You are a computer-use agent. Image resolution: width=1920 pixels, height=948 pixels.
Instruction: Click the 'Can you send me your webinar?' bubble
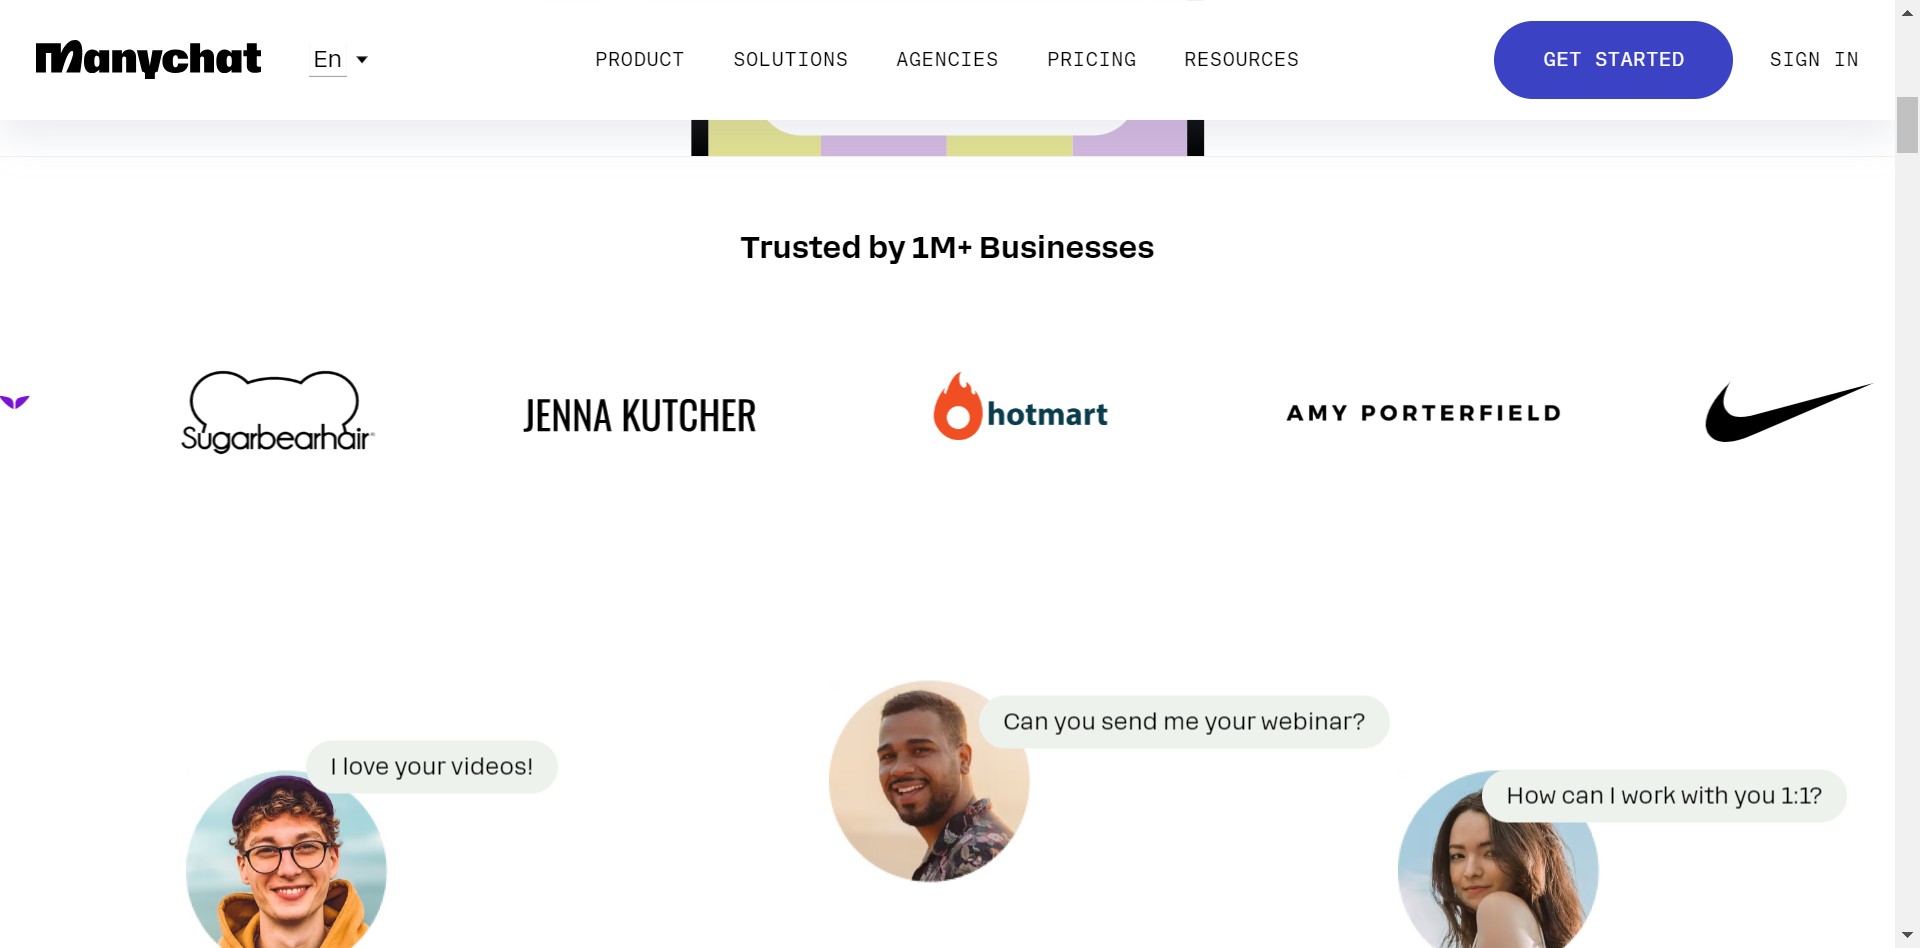pos(1183,722)
